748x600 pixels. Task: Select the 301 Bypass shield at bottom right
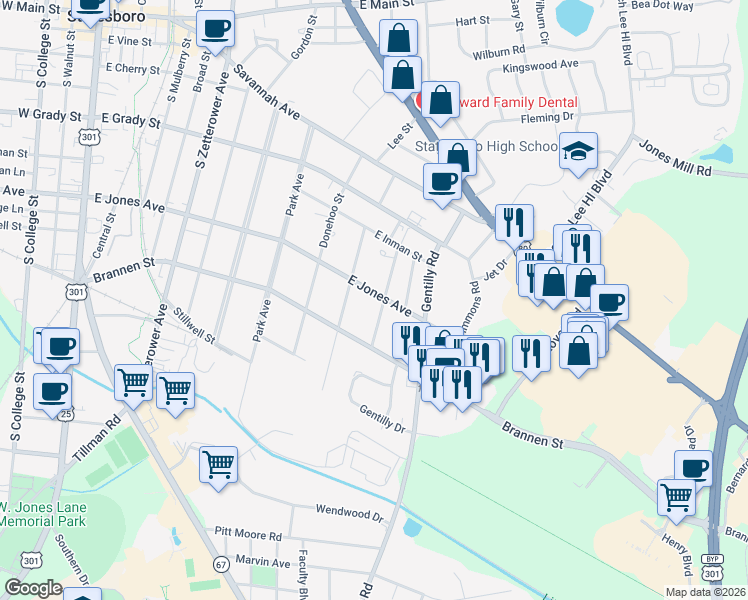712,568
